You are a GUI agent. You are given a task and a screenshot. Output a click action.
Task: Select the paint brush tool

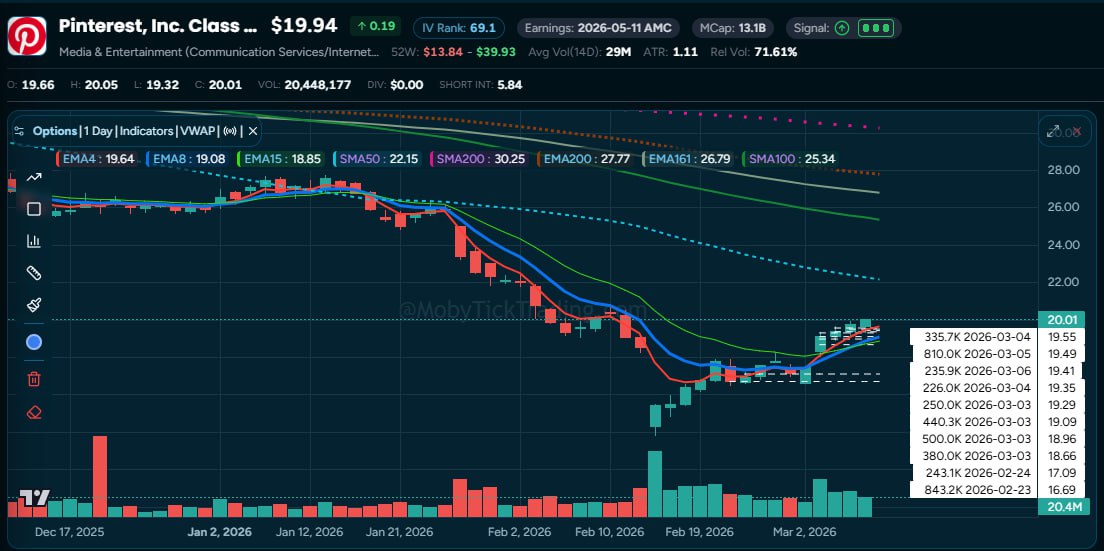(34, 305)
